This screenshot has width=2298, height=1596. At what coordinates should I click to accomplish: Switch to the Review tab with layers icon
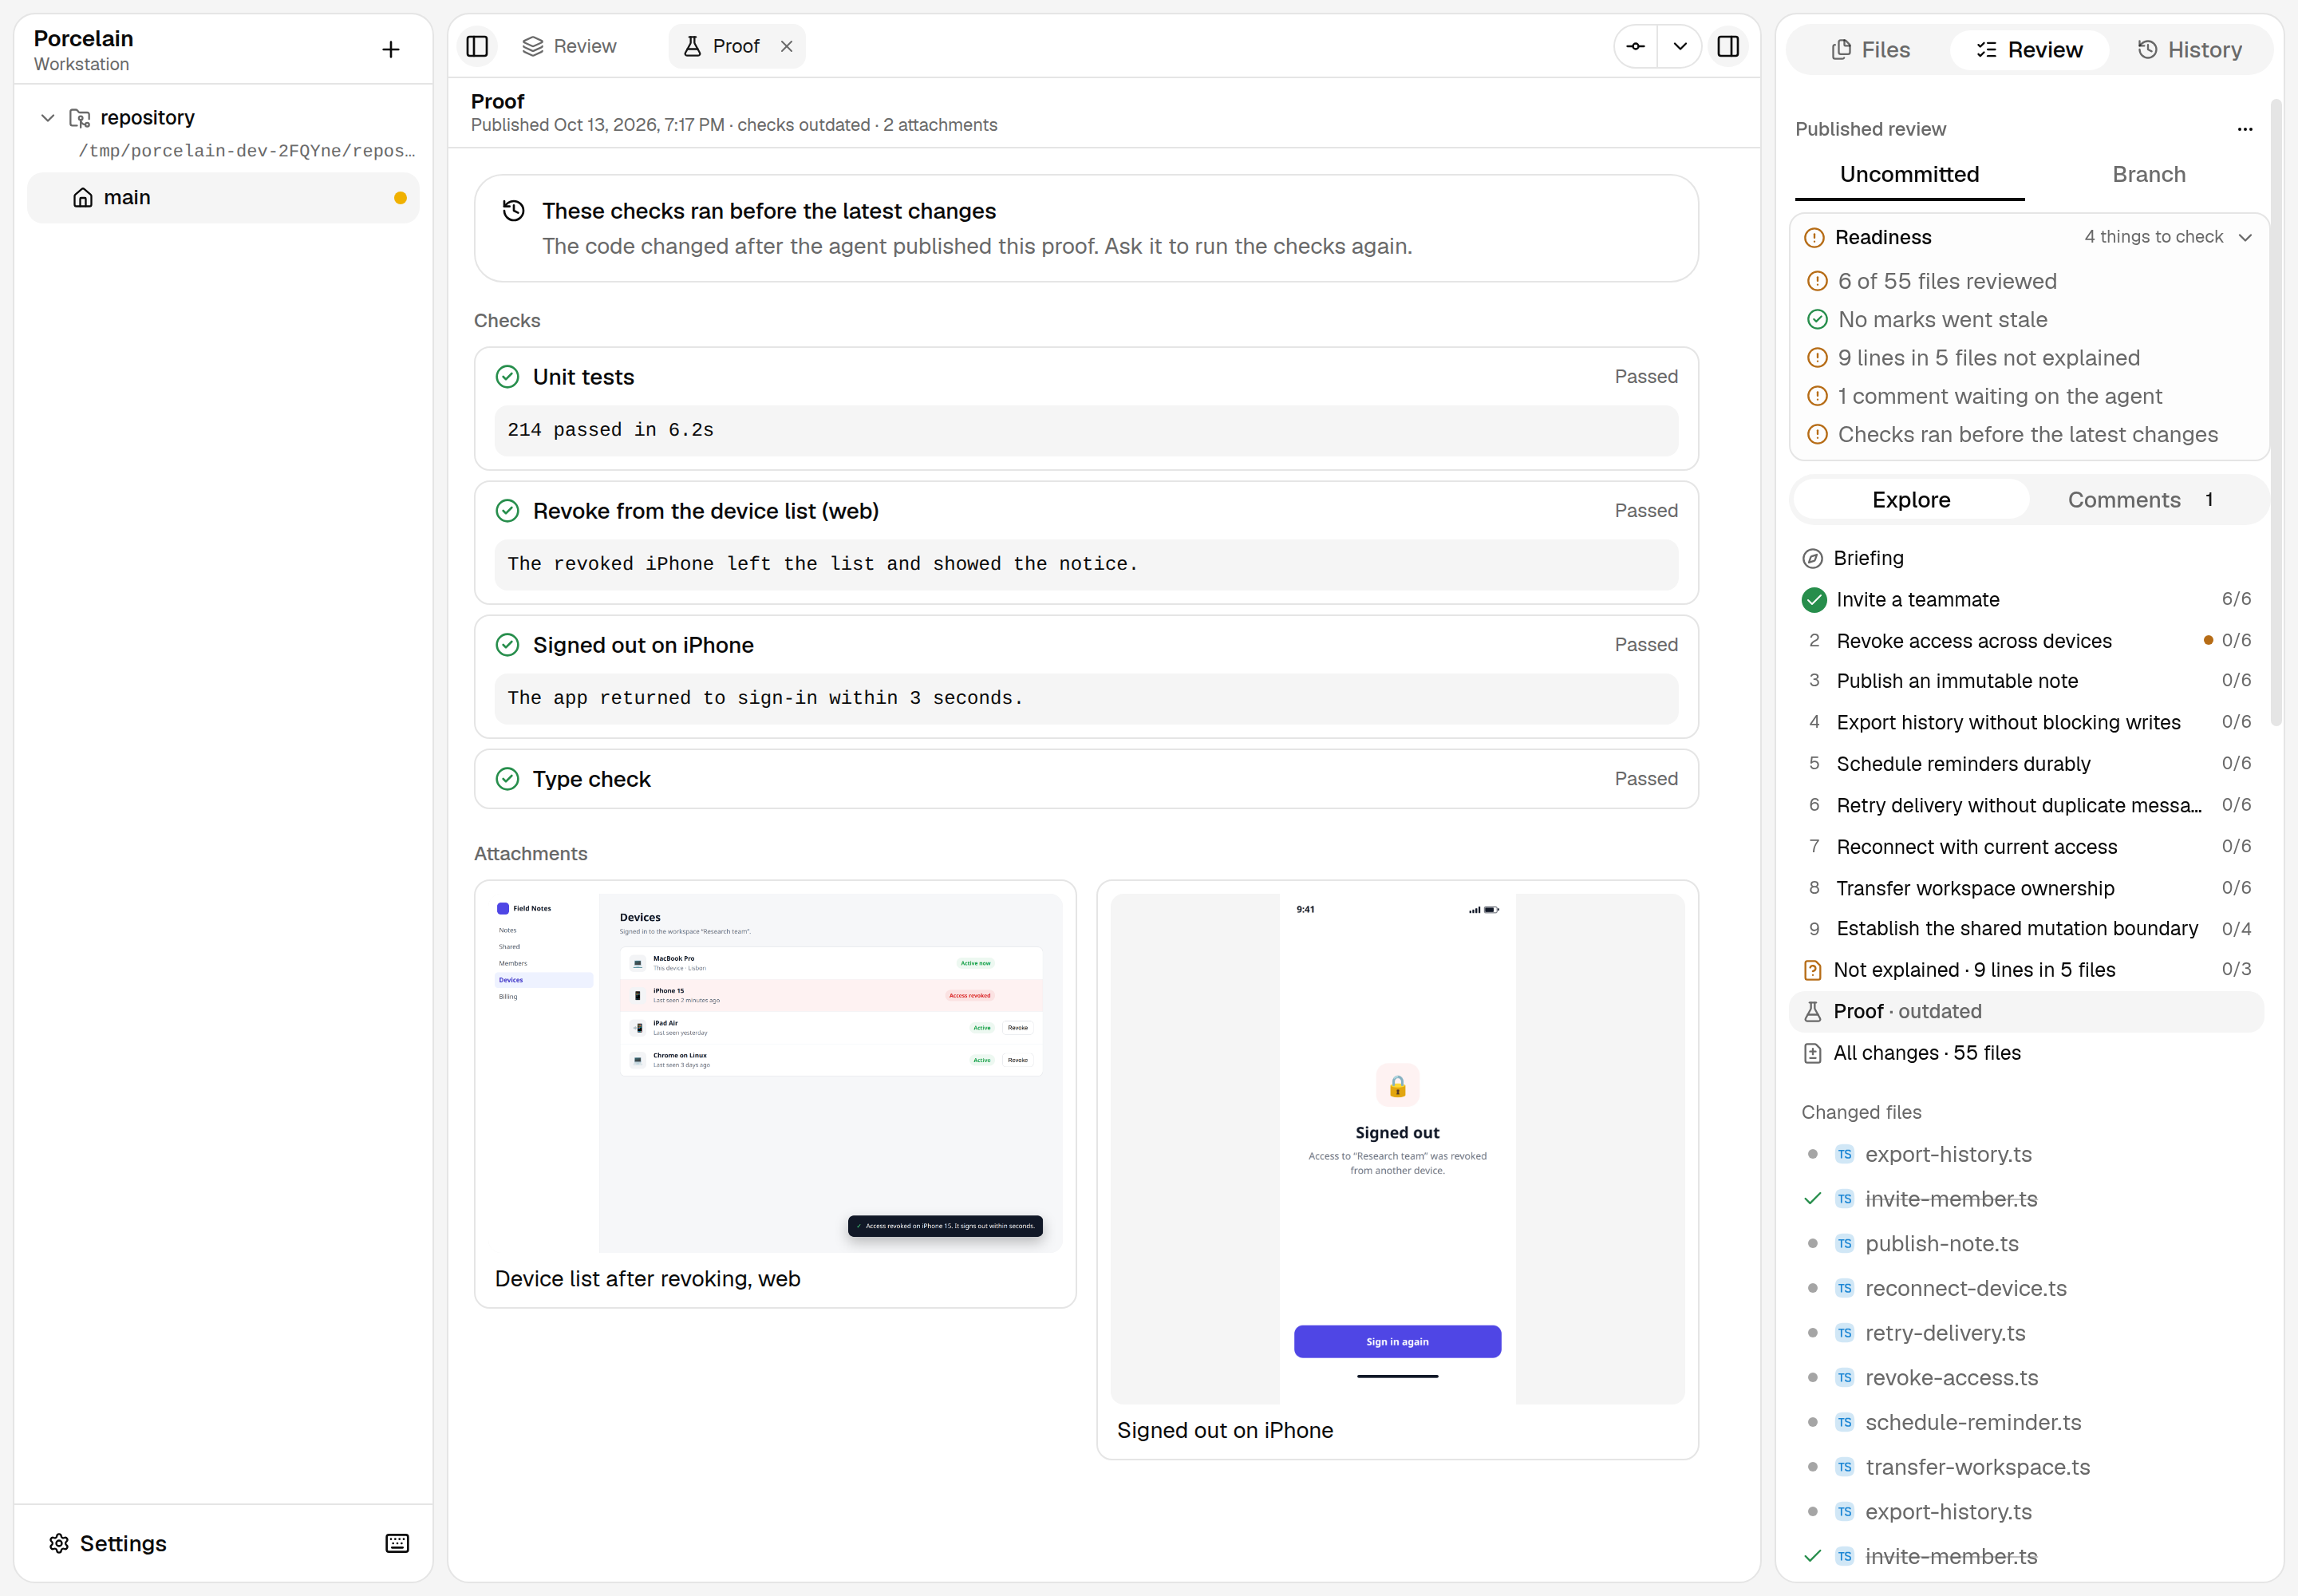tap(570, 46)
